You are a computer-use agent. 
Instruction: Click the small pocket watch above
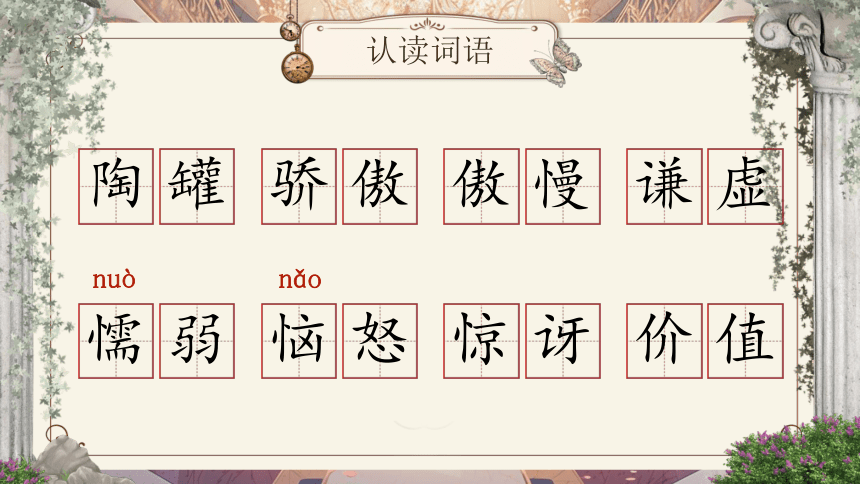[290, 29]
